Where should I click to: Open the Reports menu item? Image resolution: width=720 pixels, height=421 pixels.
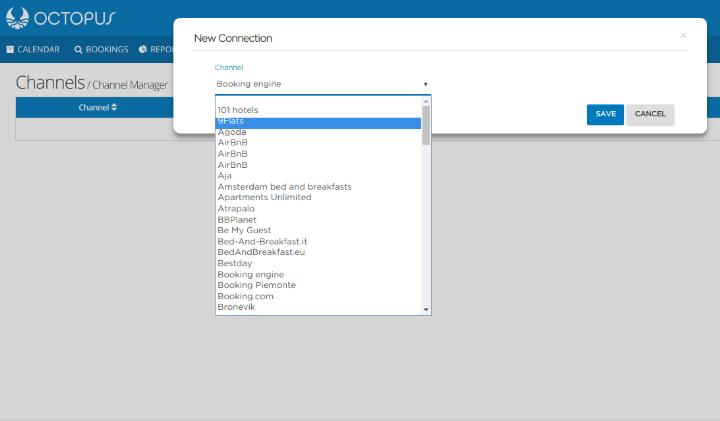click(x=156, y=49)
